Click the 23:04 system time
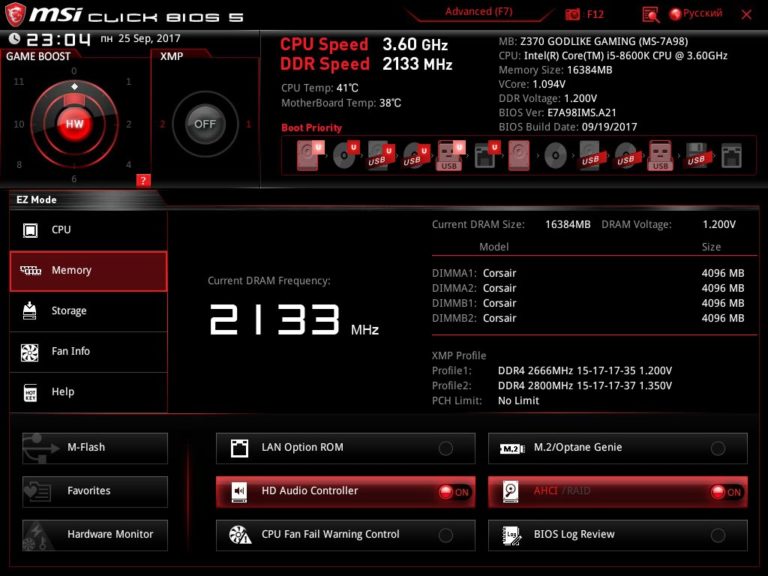Screen dimensions: 768x576 coord(58,39)
